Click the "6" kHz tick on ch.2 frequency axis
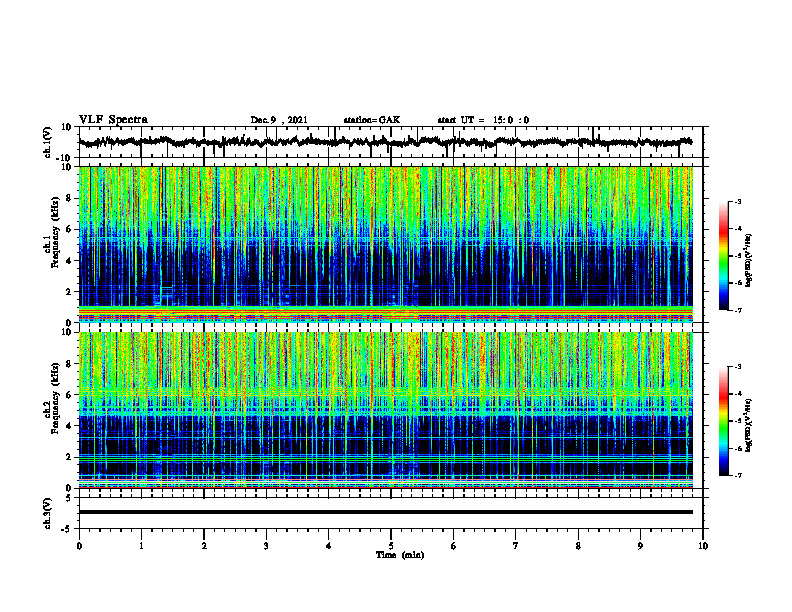 coord(70,395)
